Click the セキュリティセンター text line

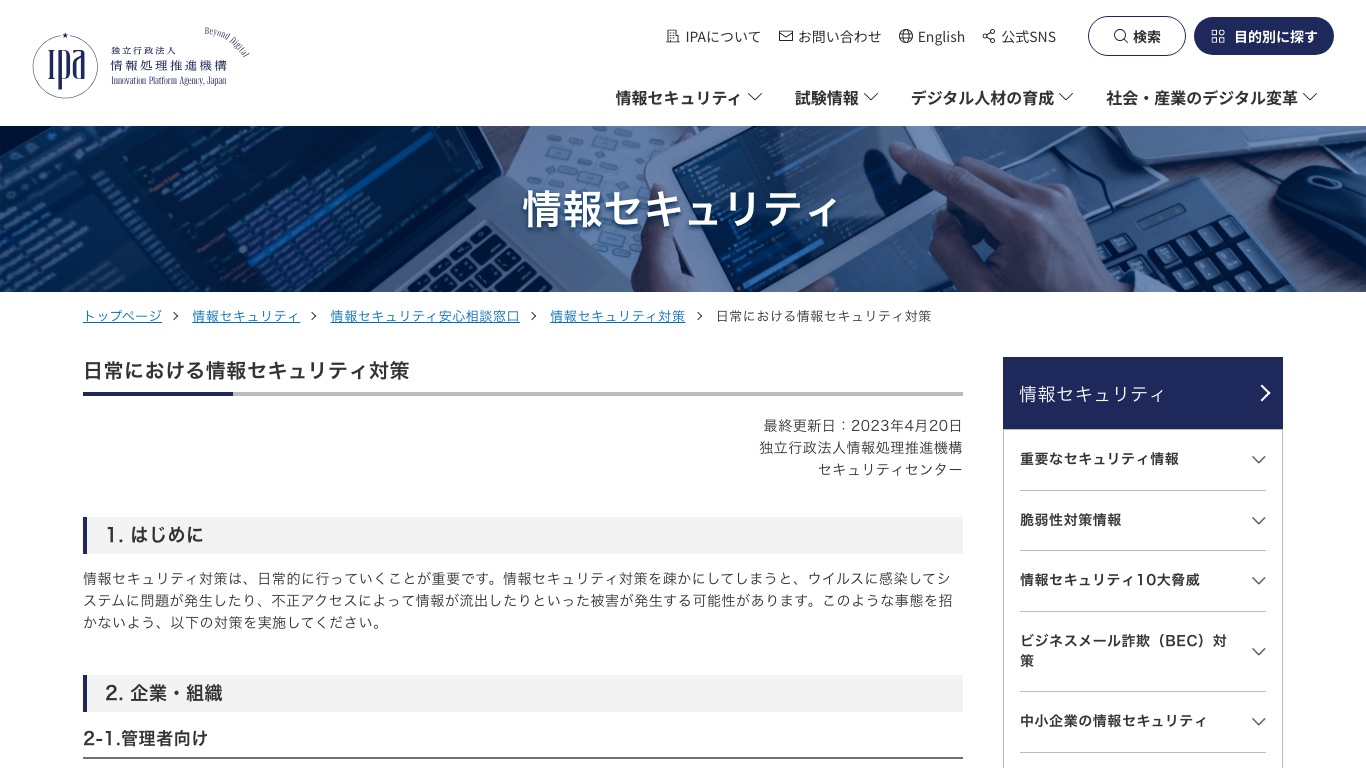890,470
